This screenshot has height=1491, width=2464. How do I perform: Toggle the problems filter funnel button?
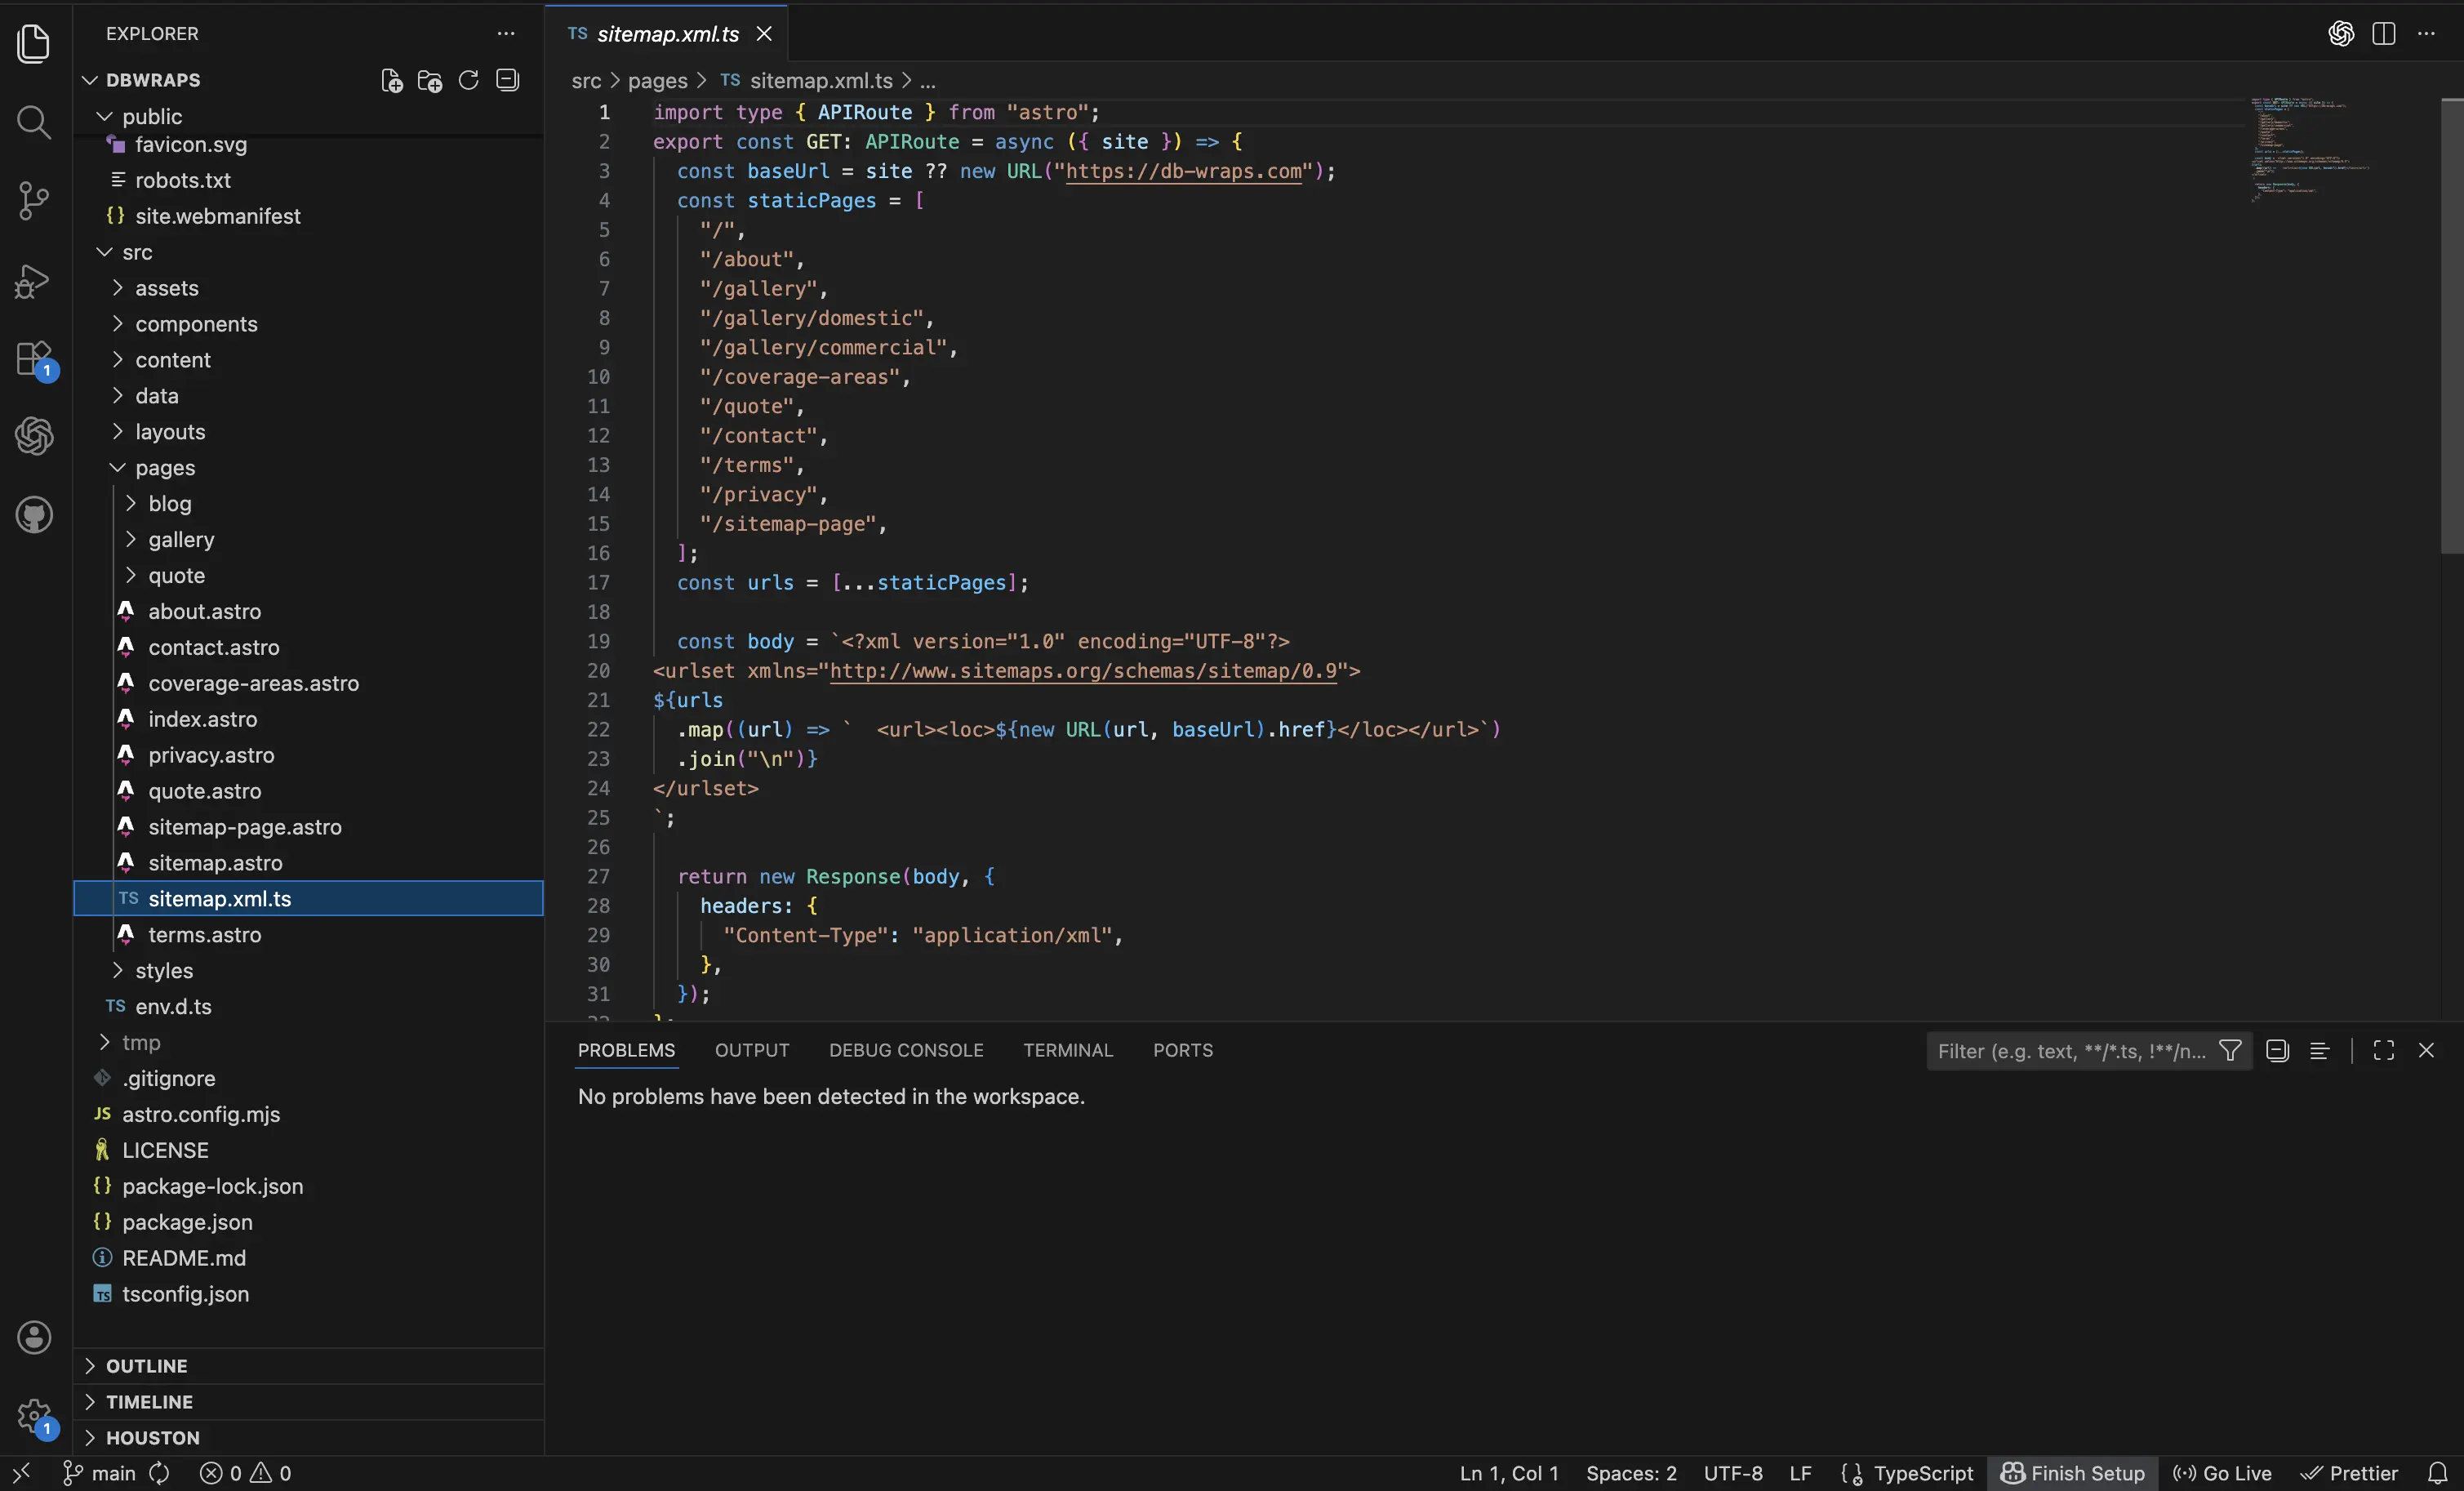coord(2230,1050)
